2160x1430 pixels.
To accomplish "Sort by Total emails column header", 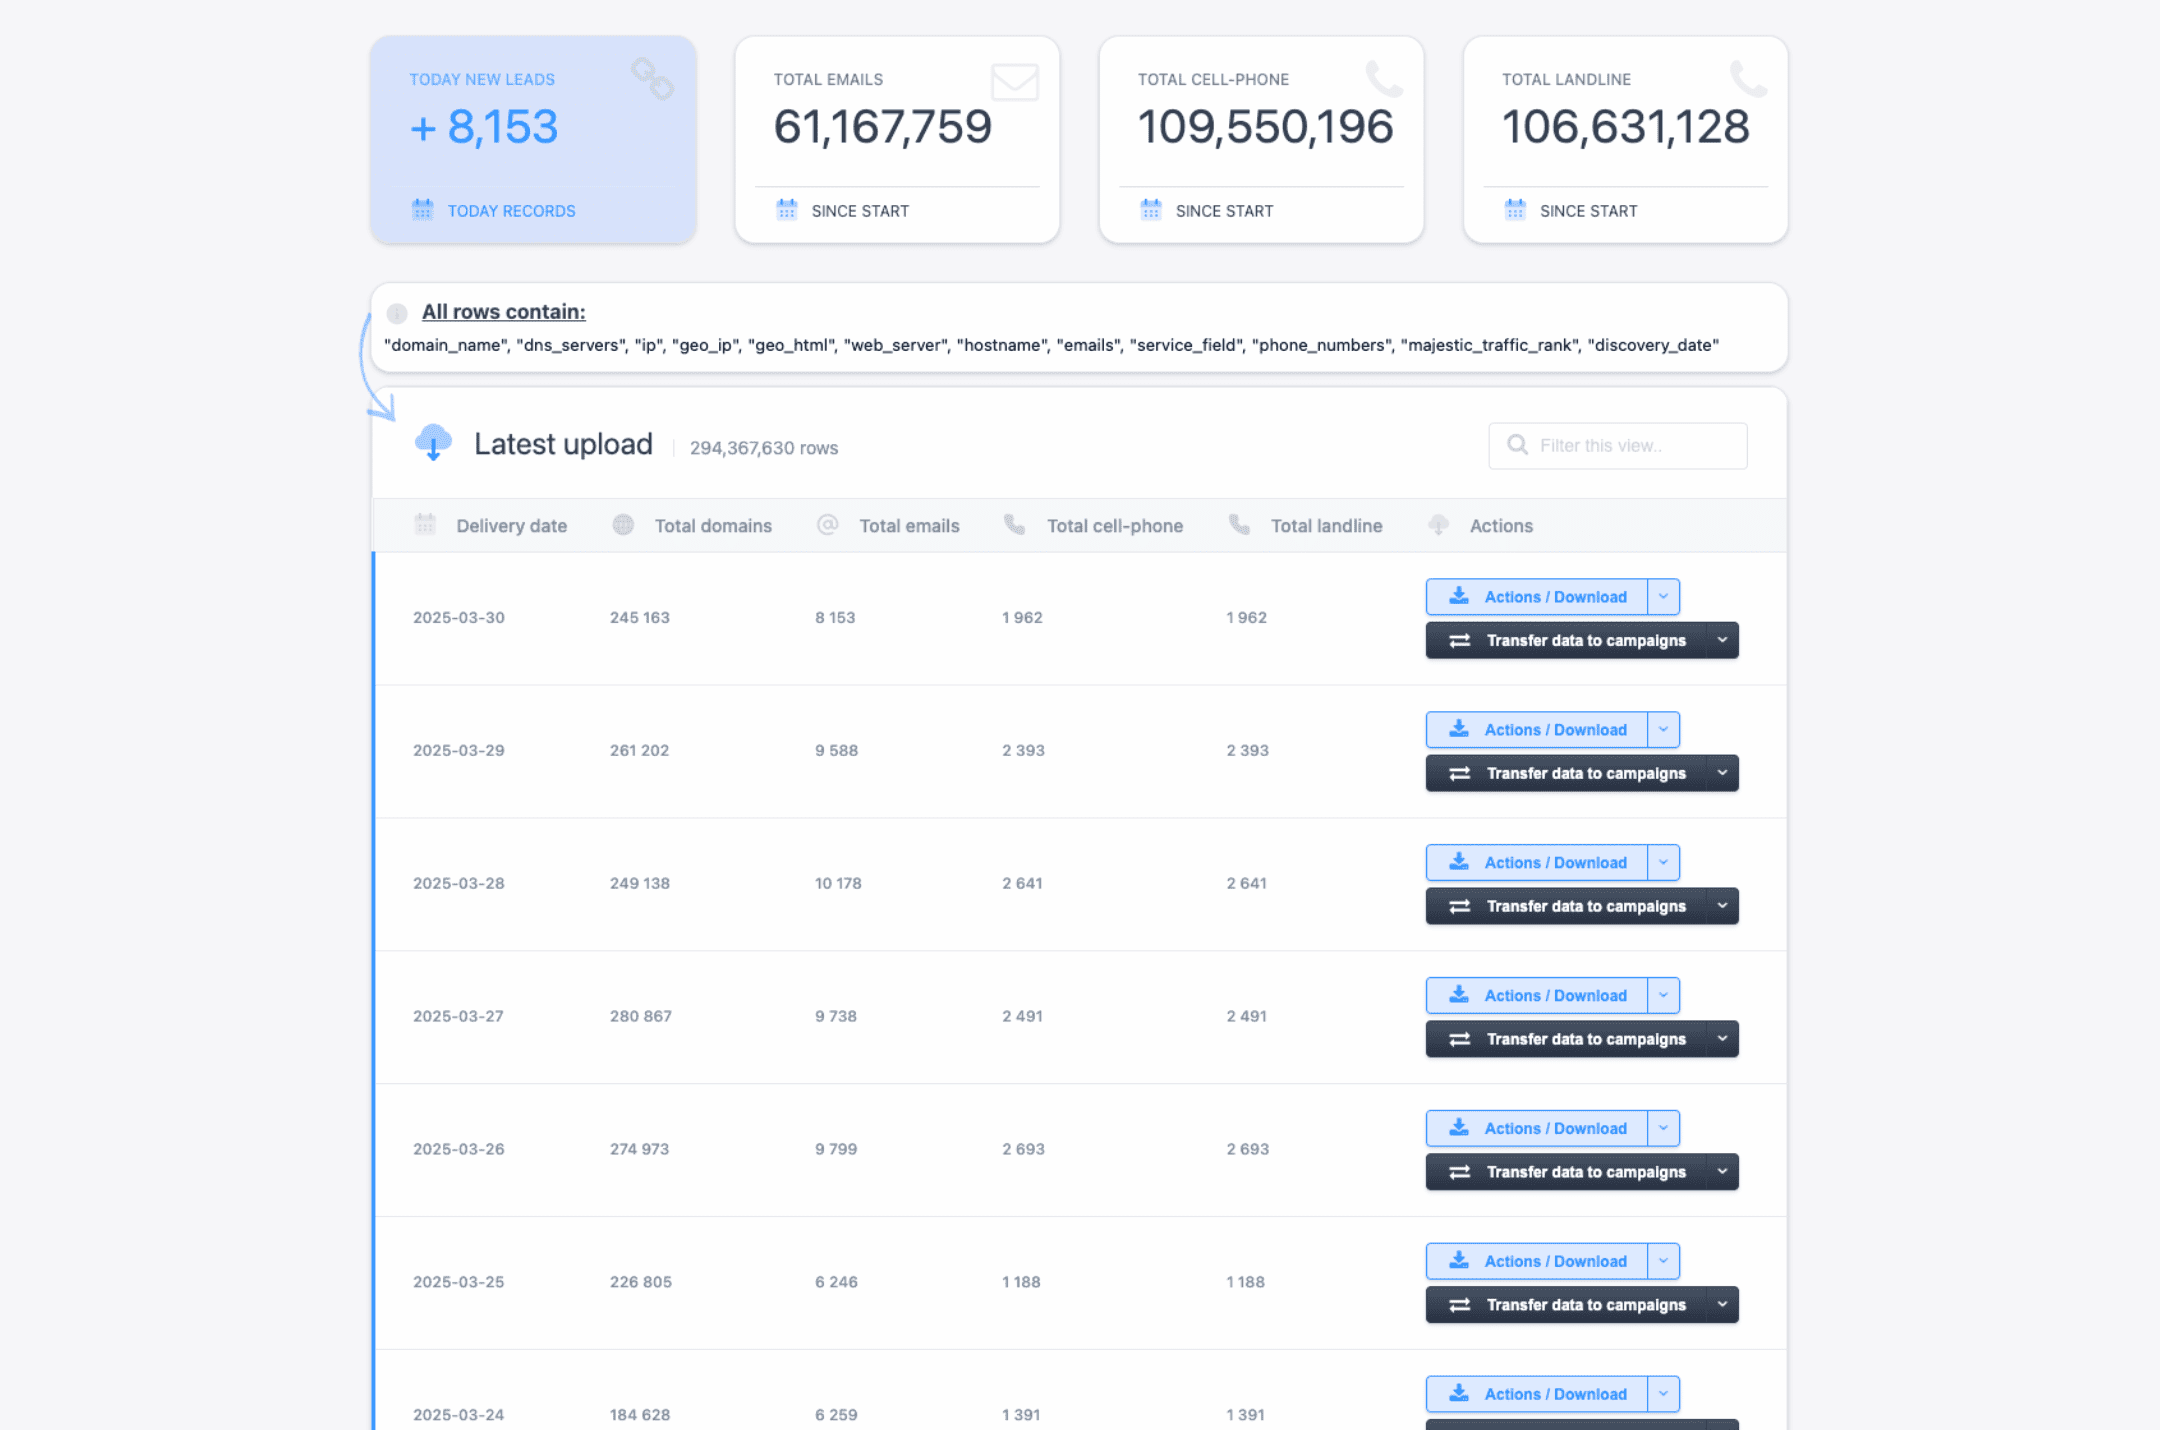I will [x=908, y=526].
